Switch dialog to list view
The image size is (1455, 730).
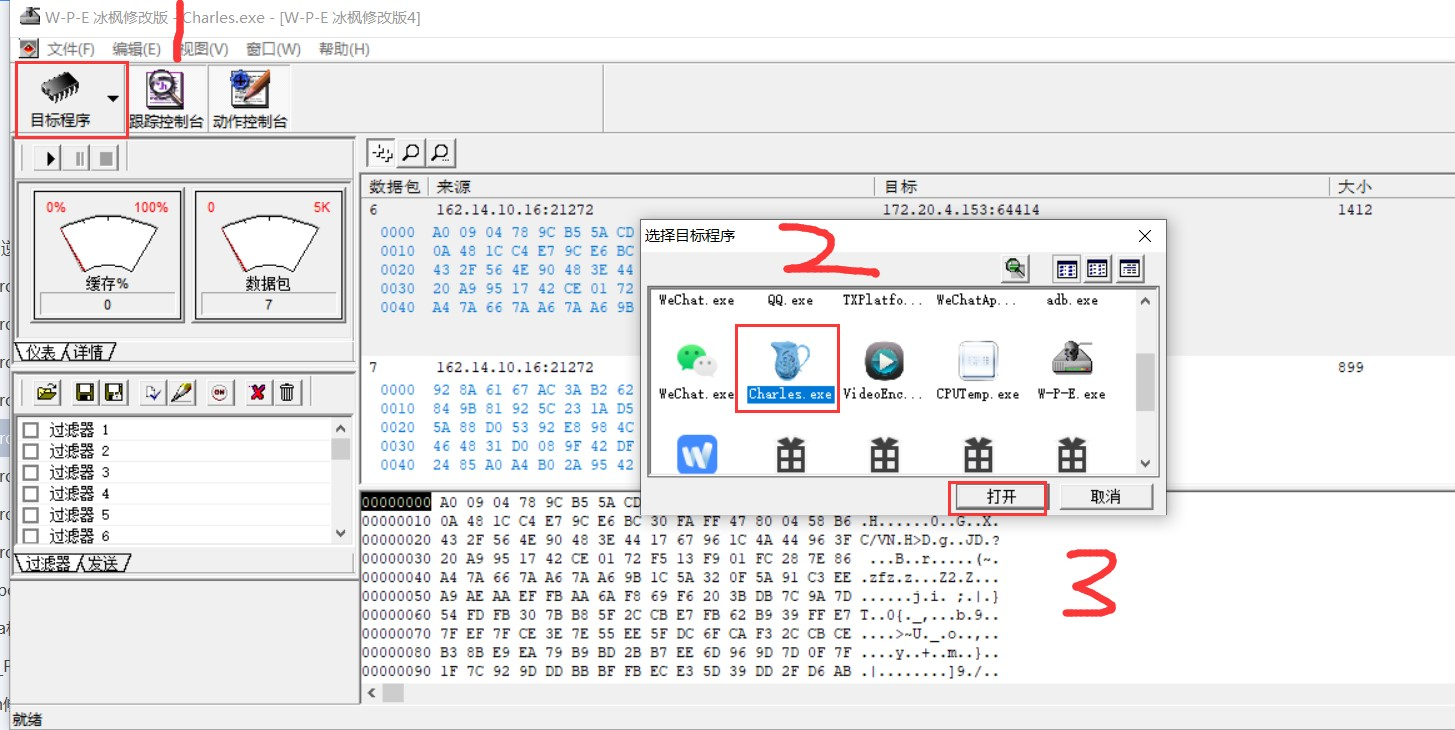tap(1130, 267)
